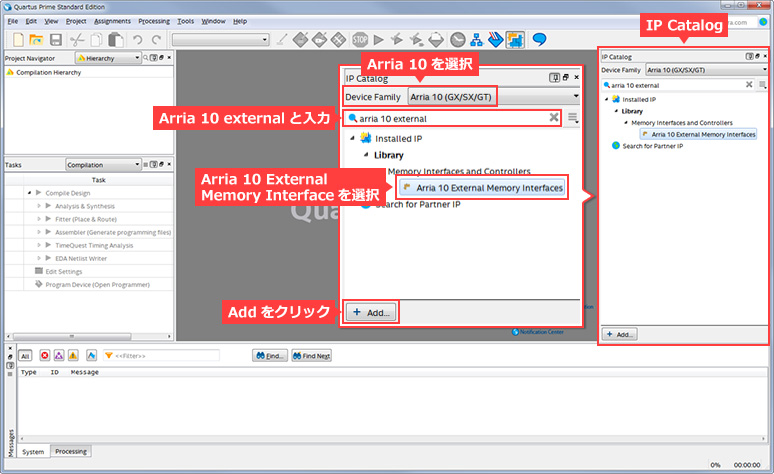The image size is (774, 474).
Task: Open the Compilation dropdown in Tasks panel
Action: click(103, 164)
